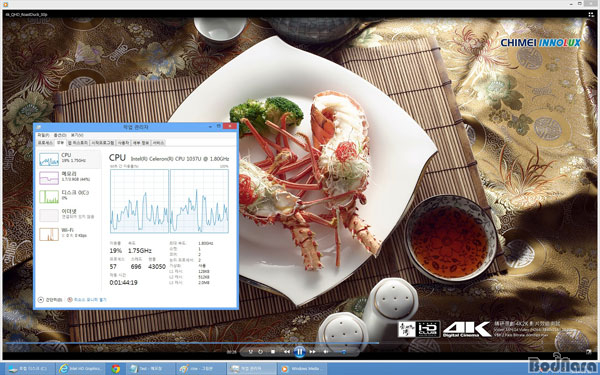Select the CPU performance graph thumbnail
The width and height of the screenshot is (600, 375).
click(49, 159)
